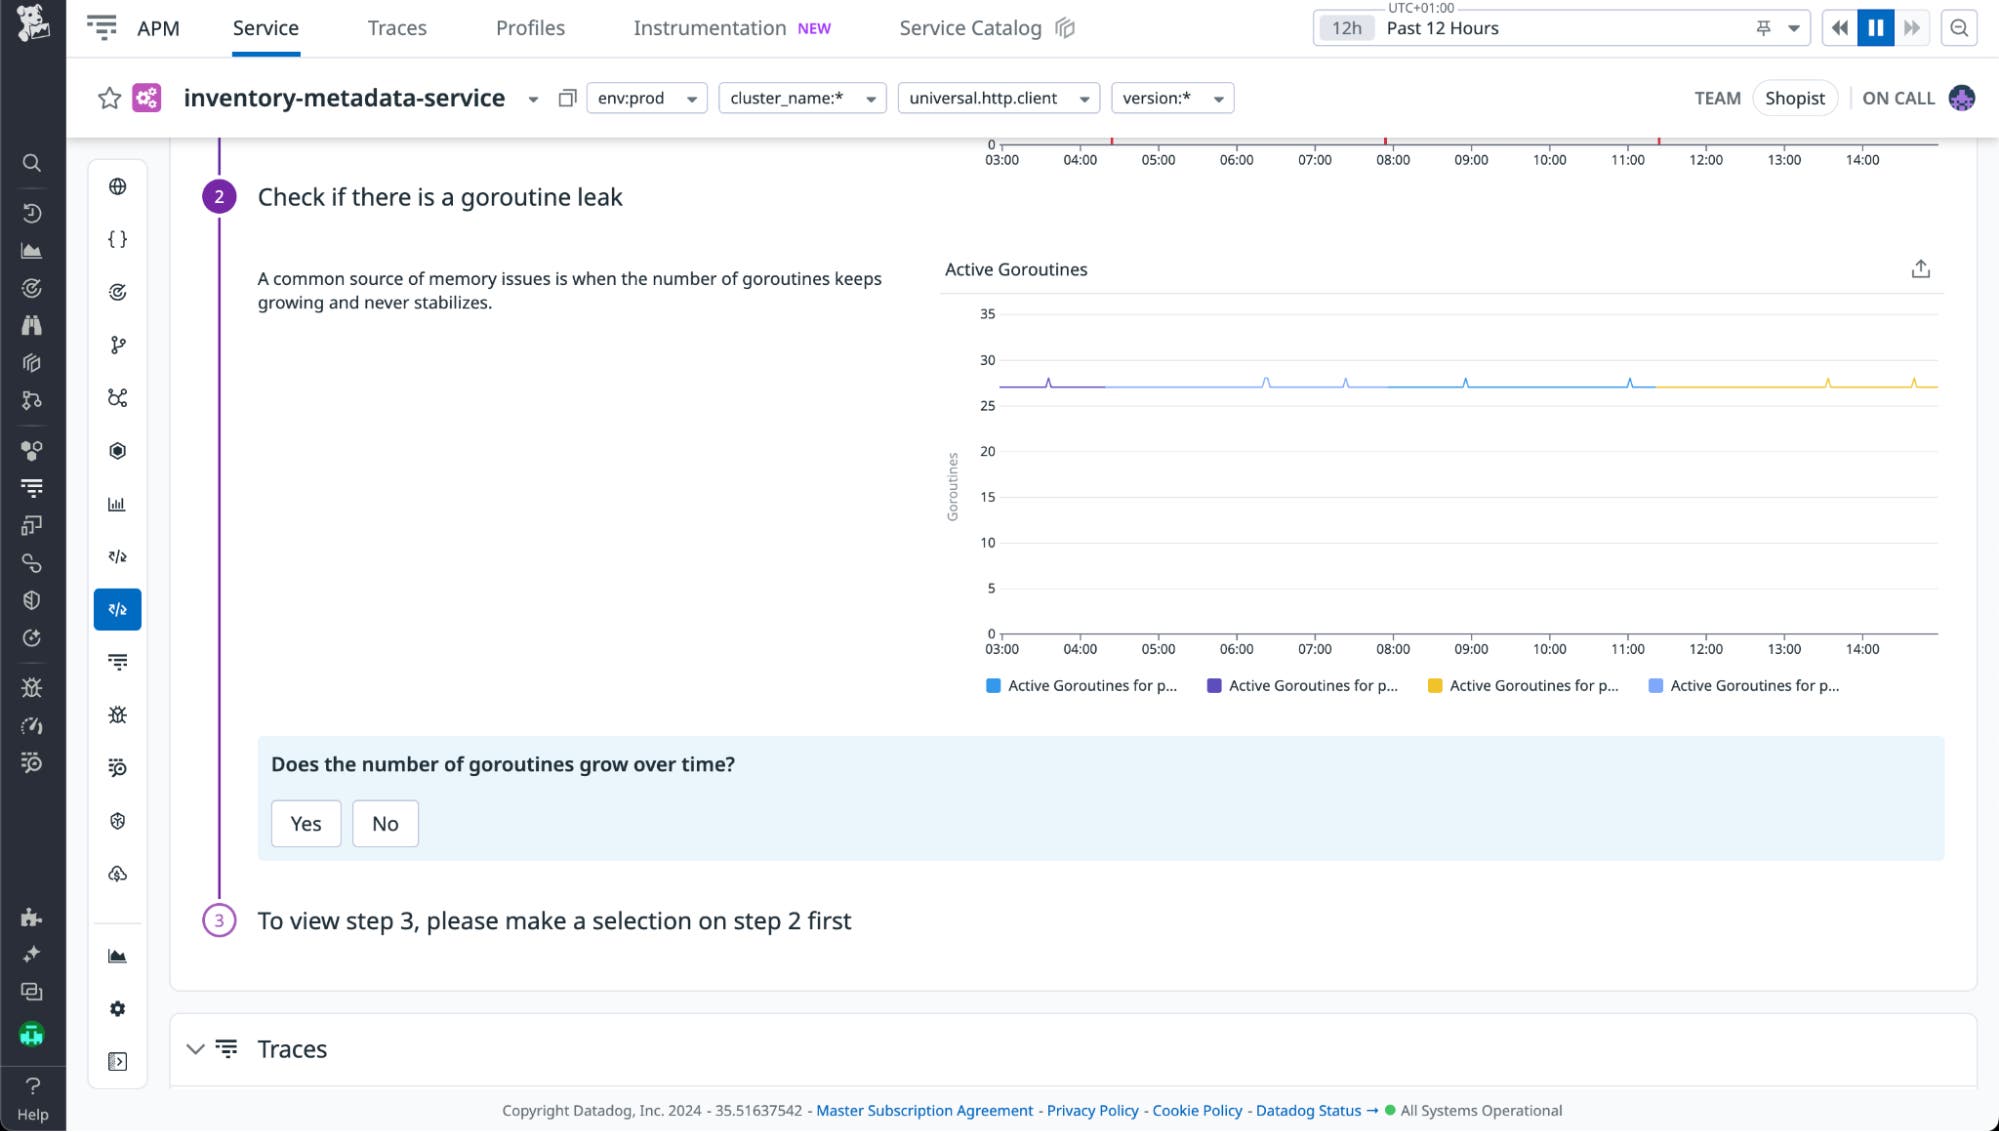Open the Instrumentation menu item
The image size is (1999, 1132).
click(710, 27)
